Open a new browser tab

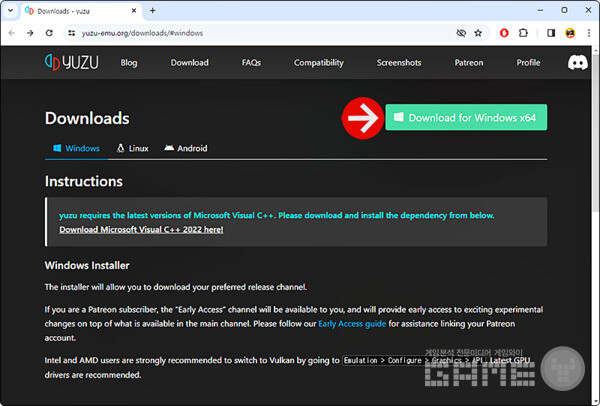click(x=153, y=10)
